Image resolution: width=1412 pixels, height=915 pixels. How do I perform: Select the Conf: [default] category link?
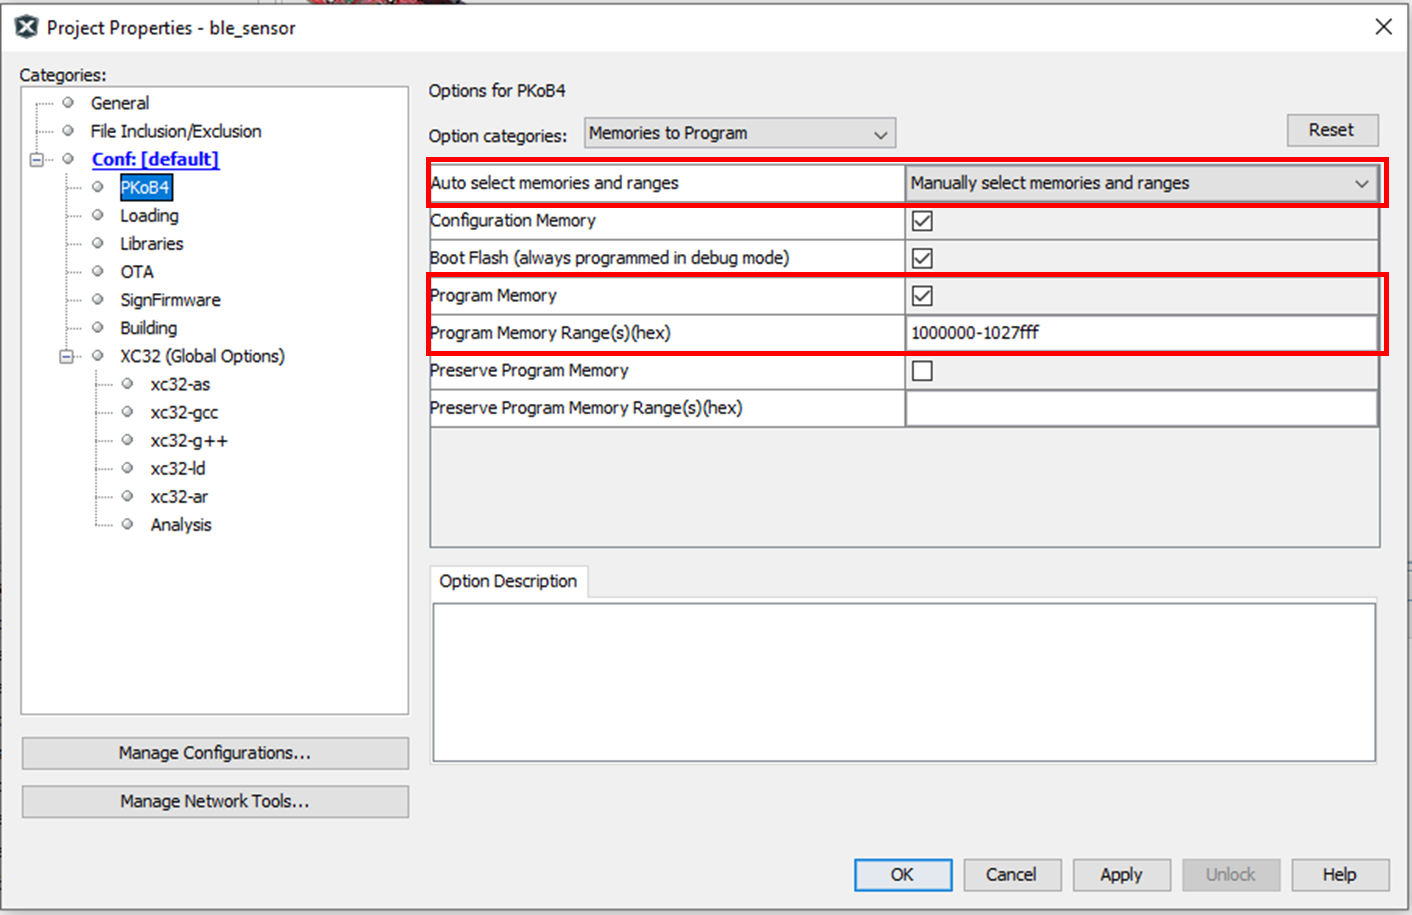click(x=155, y=159)
